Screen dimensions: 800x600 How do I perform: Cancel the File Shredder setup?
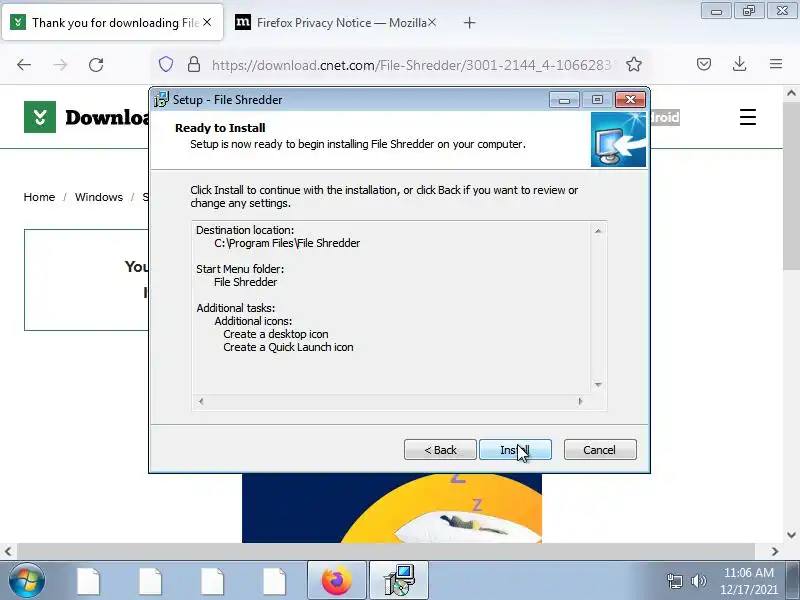(x=600, y=449)
